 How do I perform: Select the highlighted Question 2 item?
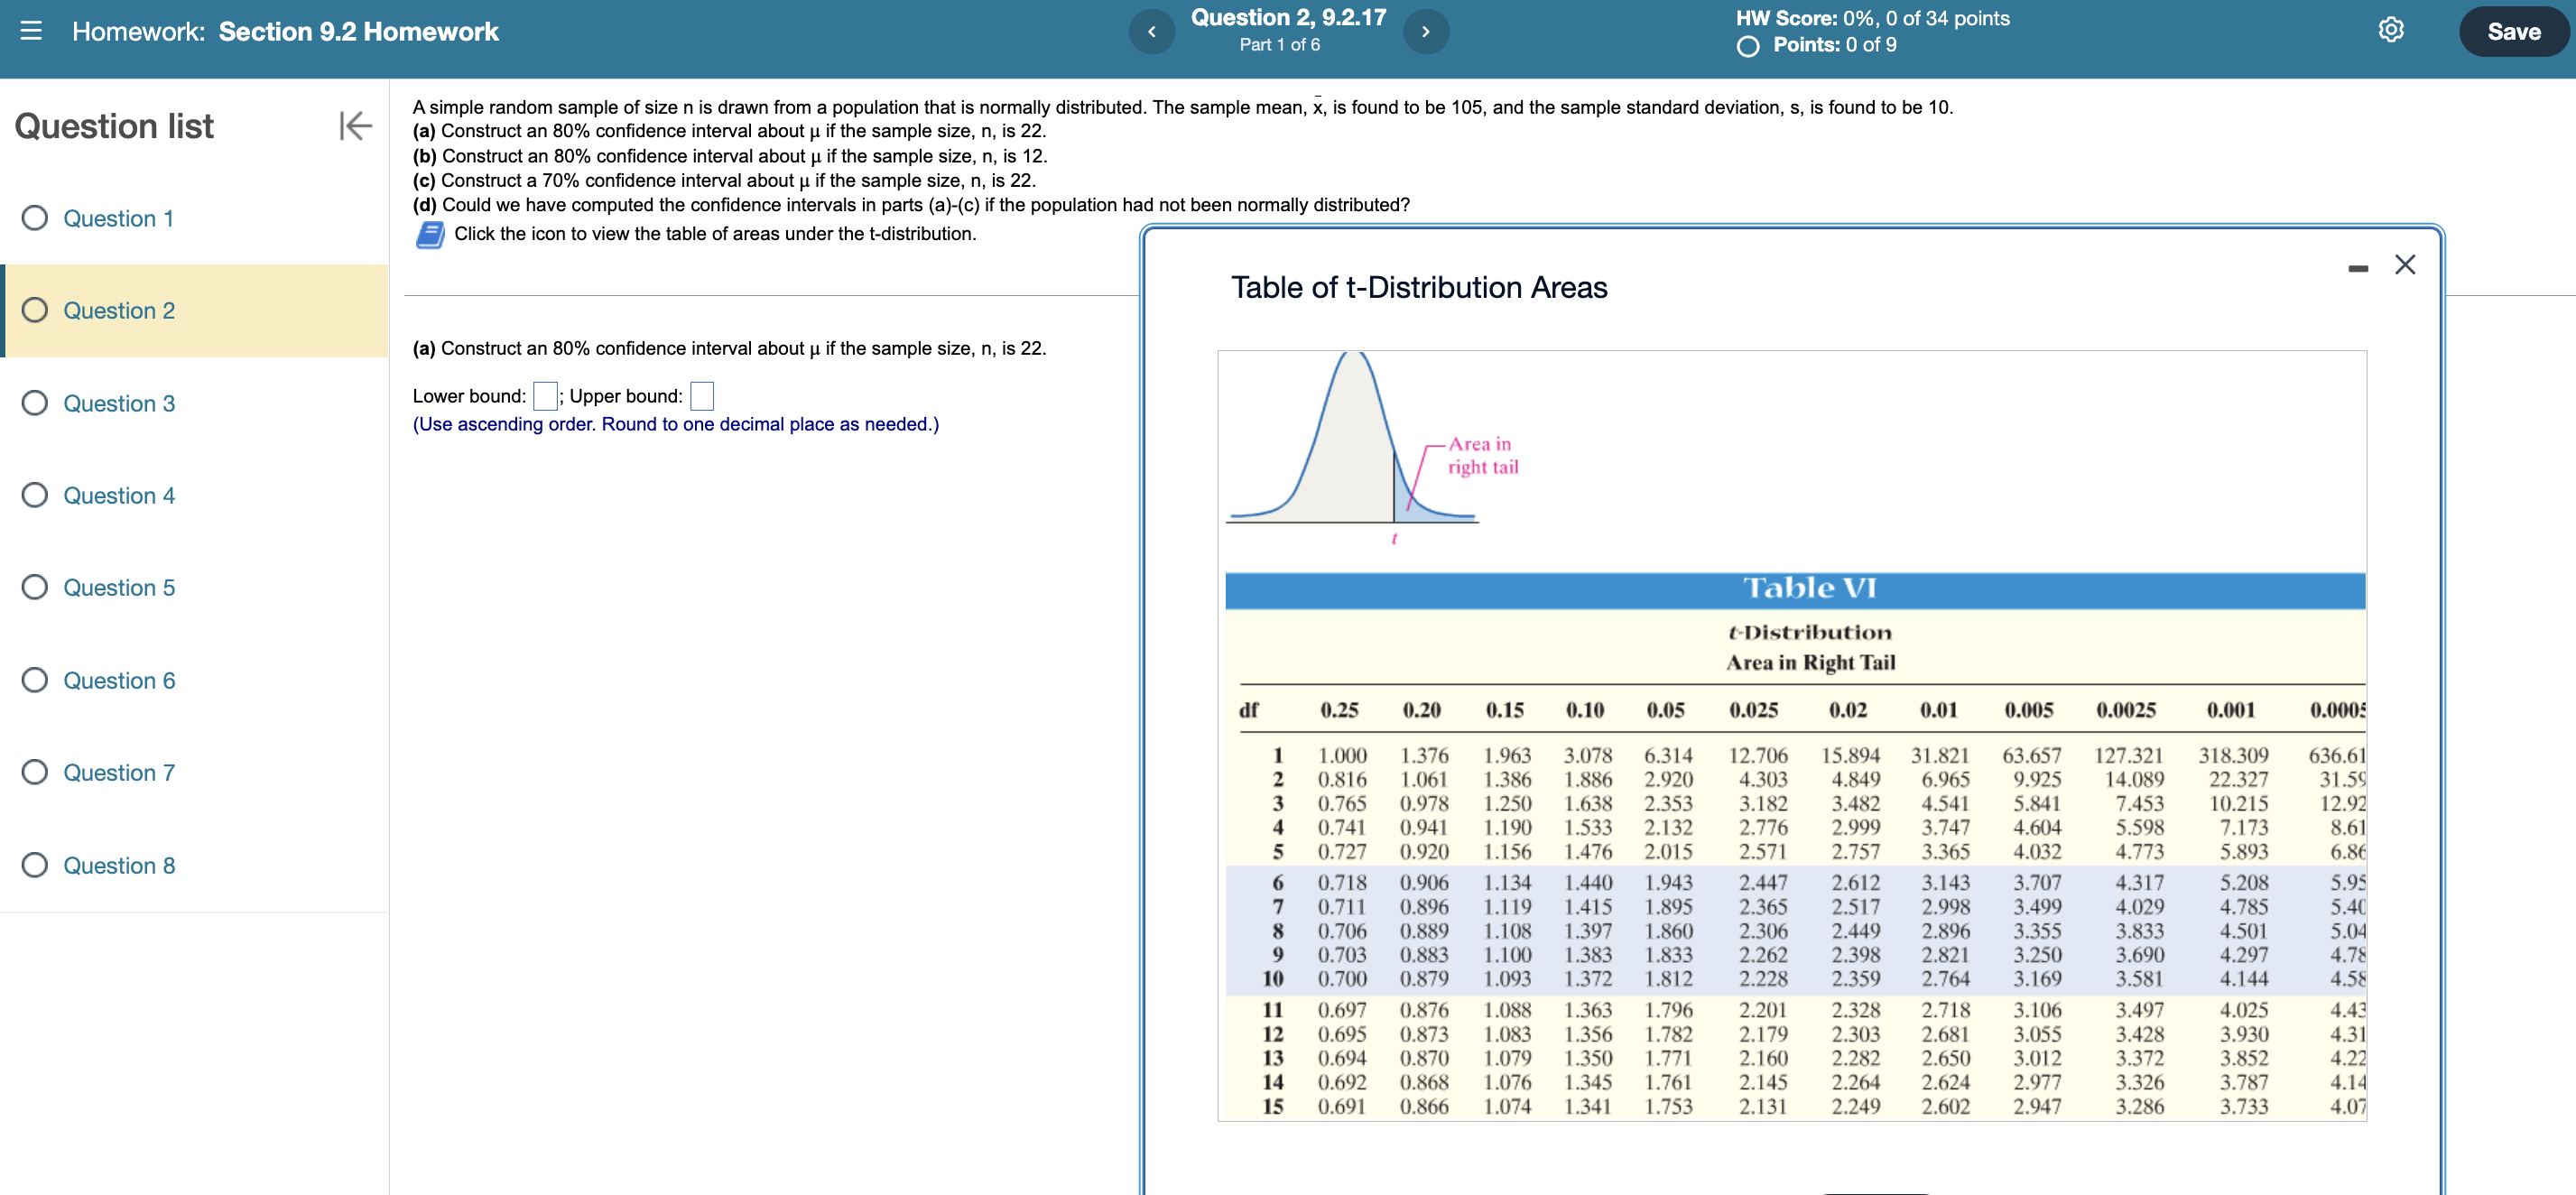tap(119, 310)
